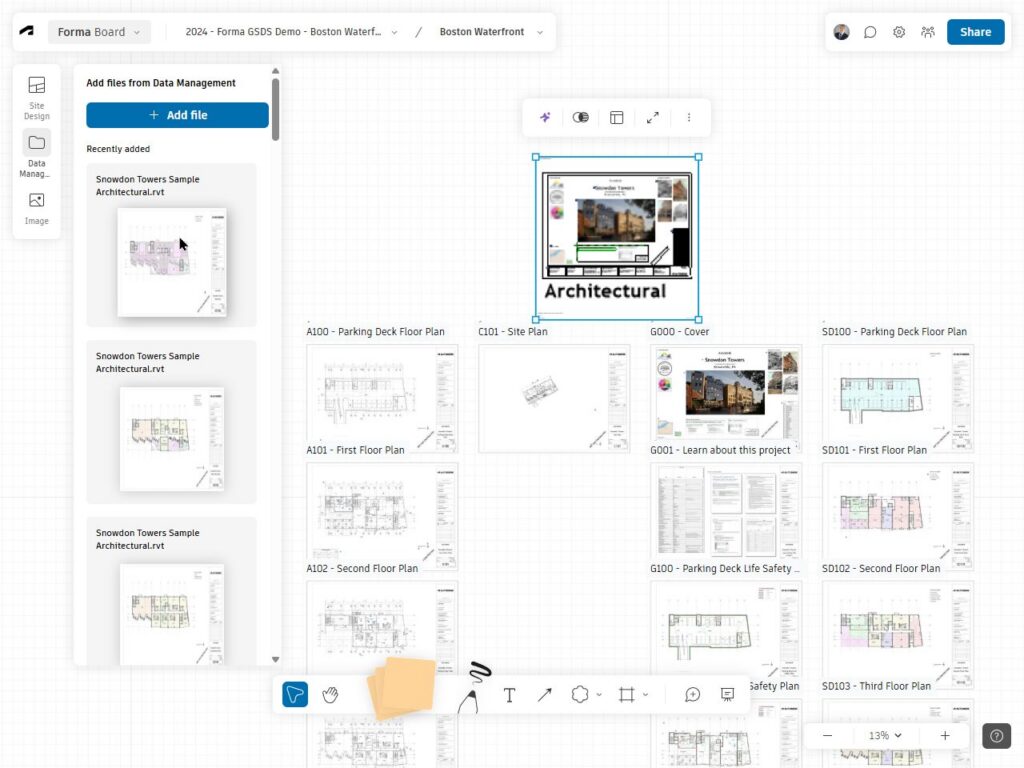Switch to the Site Design panel

coord(37,95)
